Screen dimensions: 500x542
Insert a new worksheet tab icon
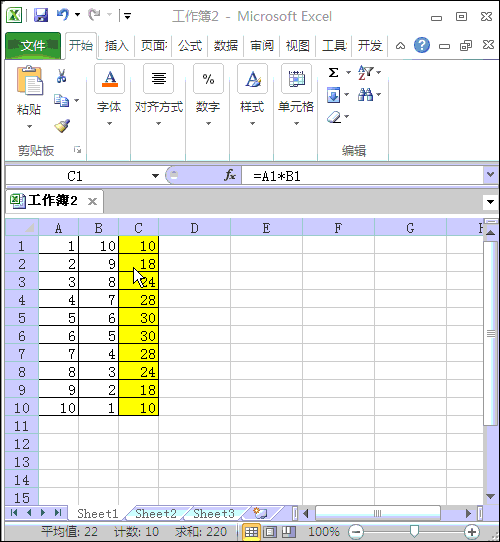[x=259, y=513]
